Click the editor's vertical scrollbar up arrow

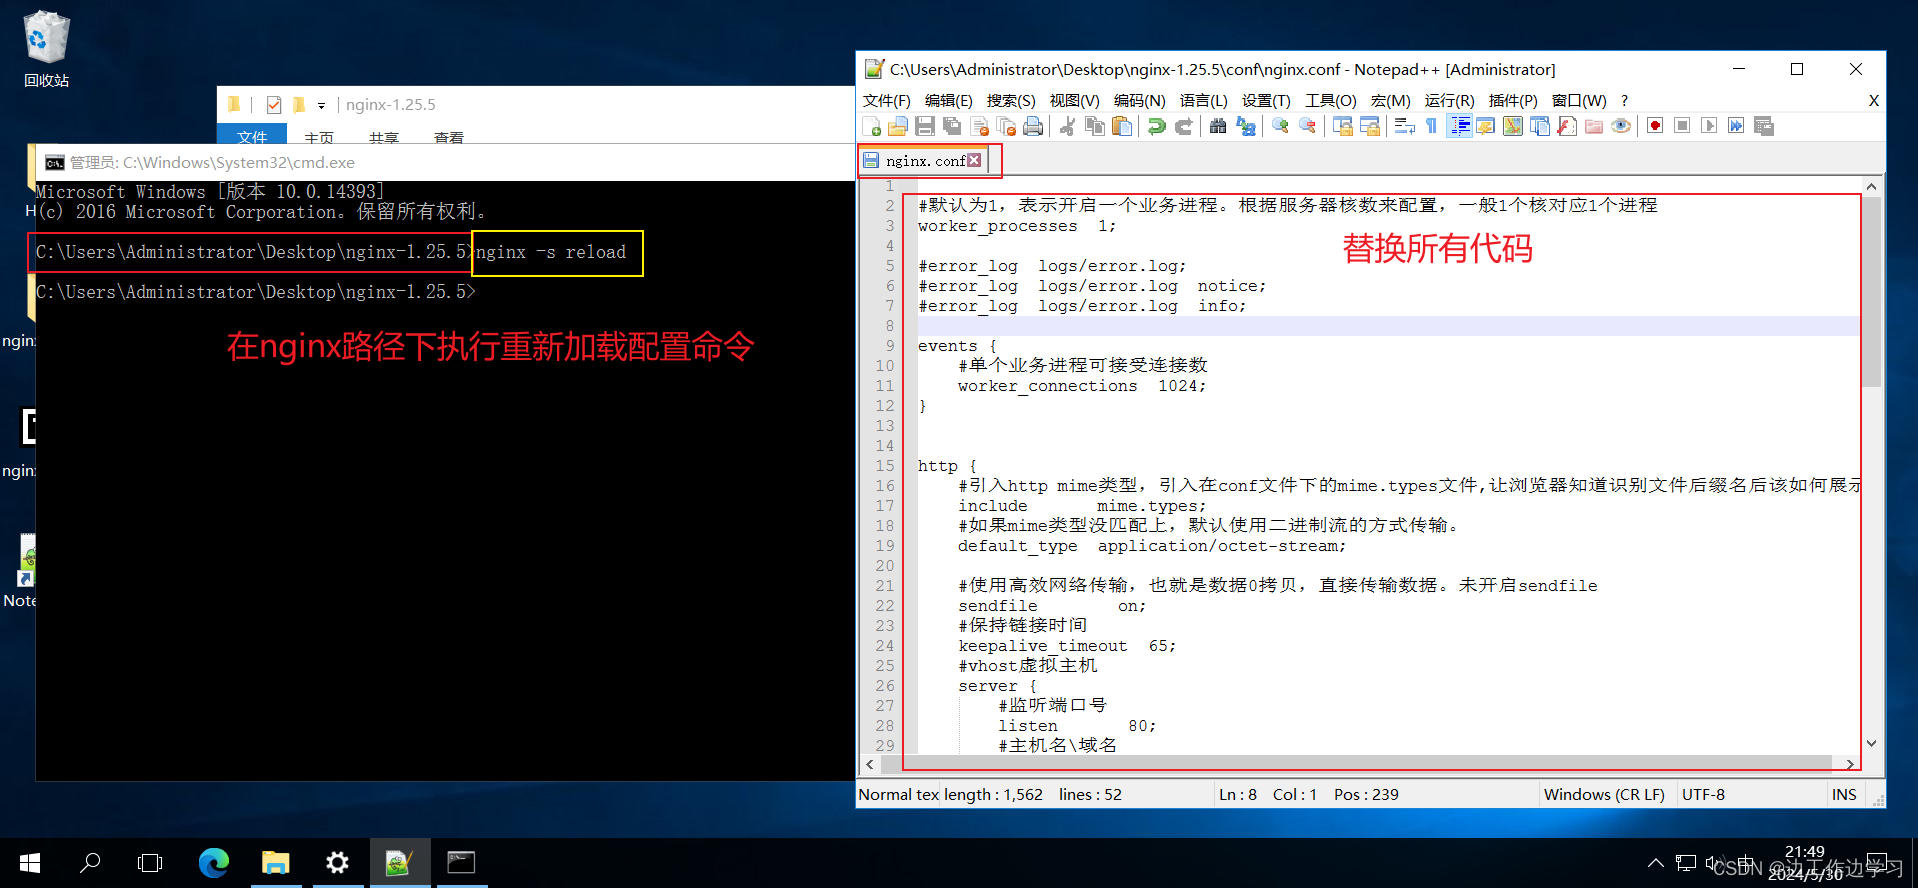tap(1871, 187)
